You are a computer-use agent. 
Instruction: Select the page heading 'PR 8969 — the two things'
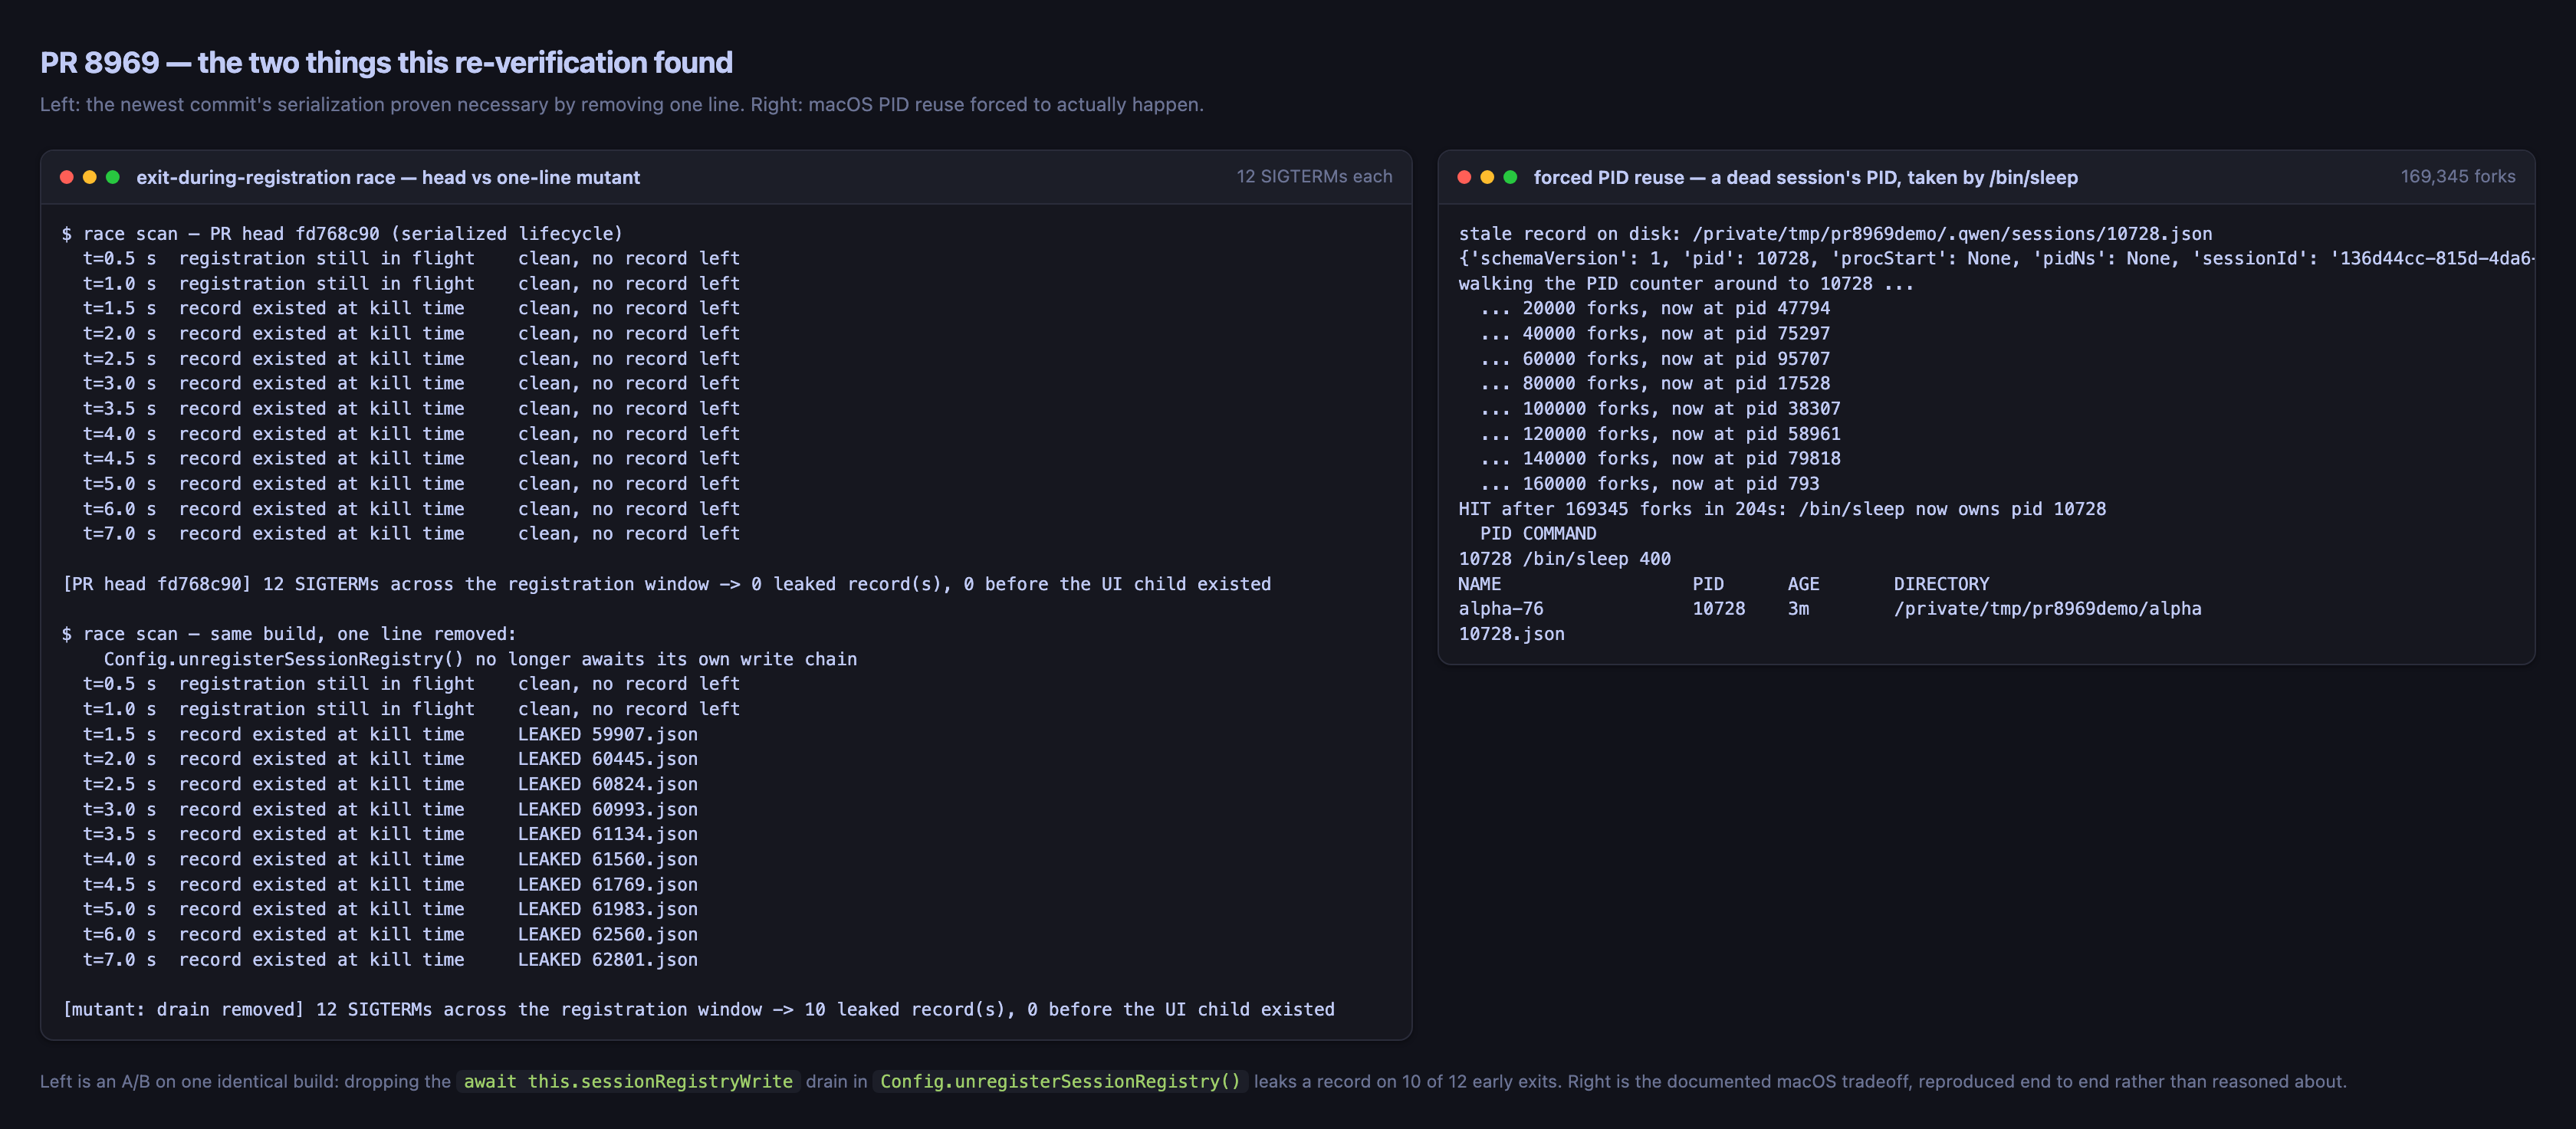(386, 62)
